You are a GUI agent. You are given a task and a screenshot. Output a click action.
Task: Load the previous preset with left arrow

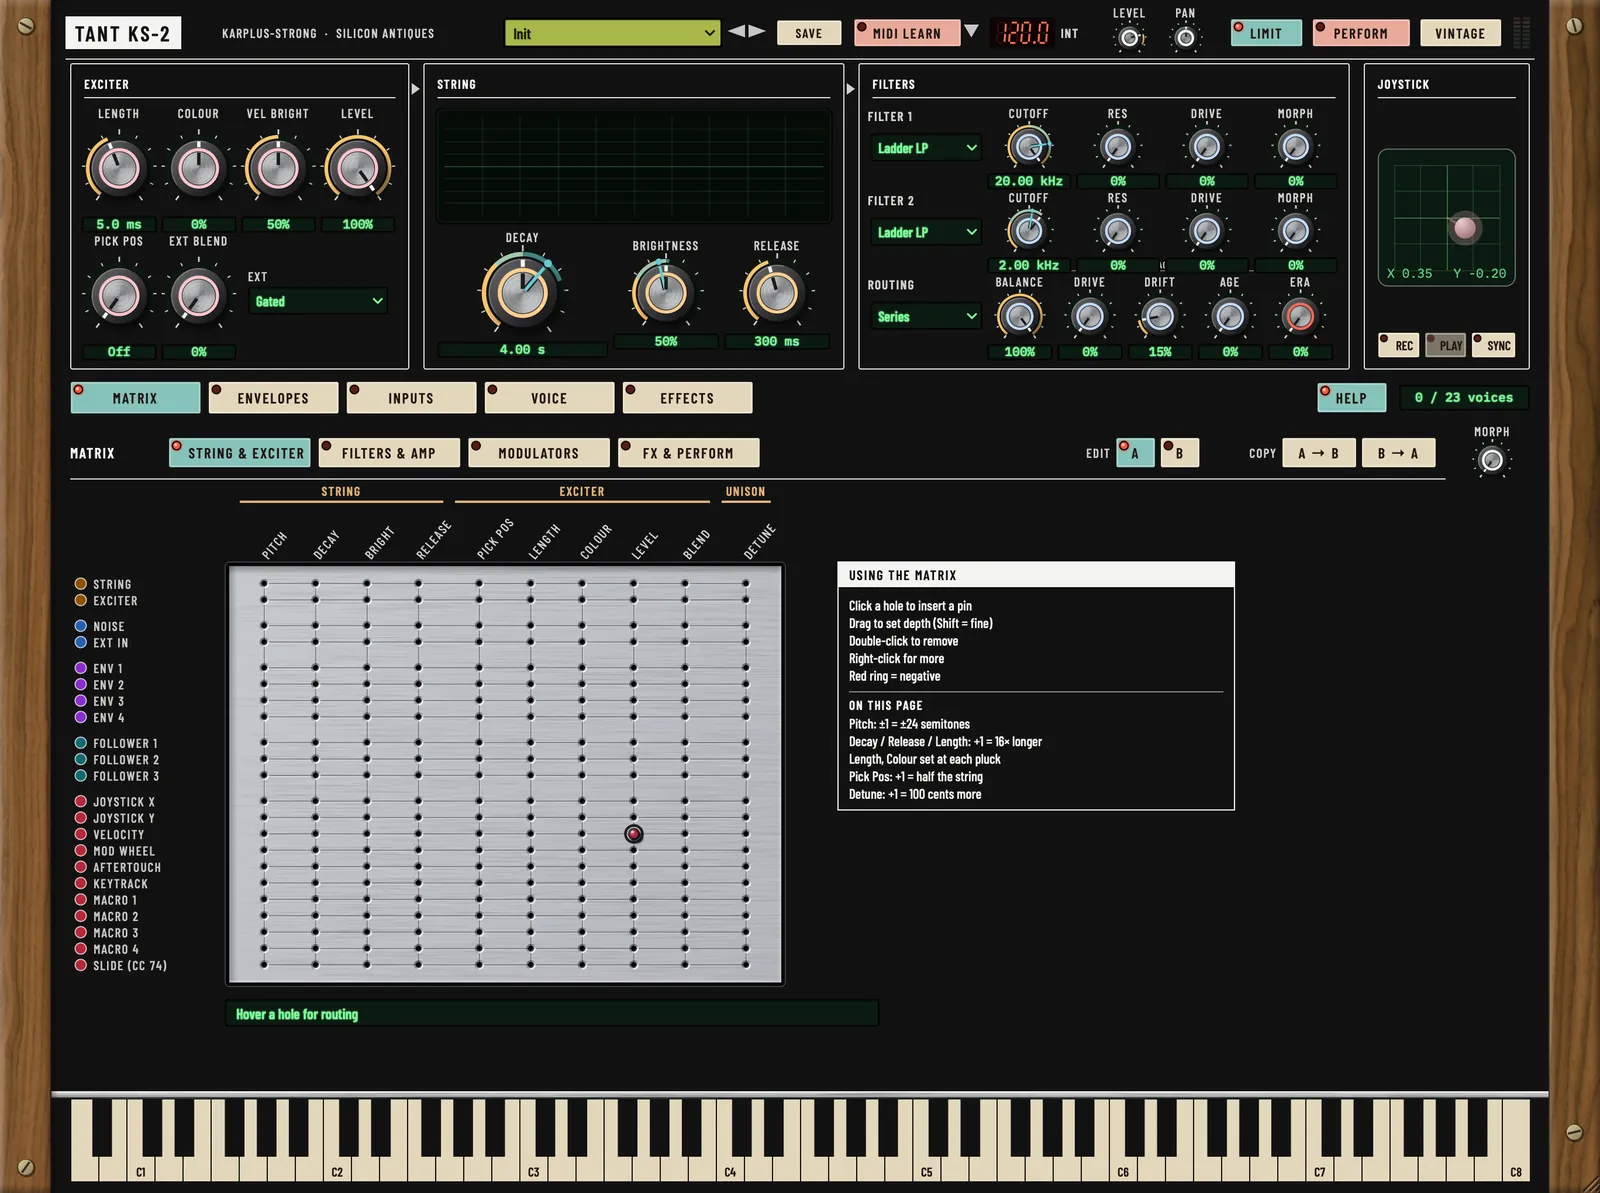coord(736,32)
